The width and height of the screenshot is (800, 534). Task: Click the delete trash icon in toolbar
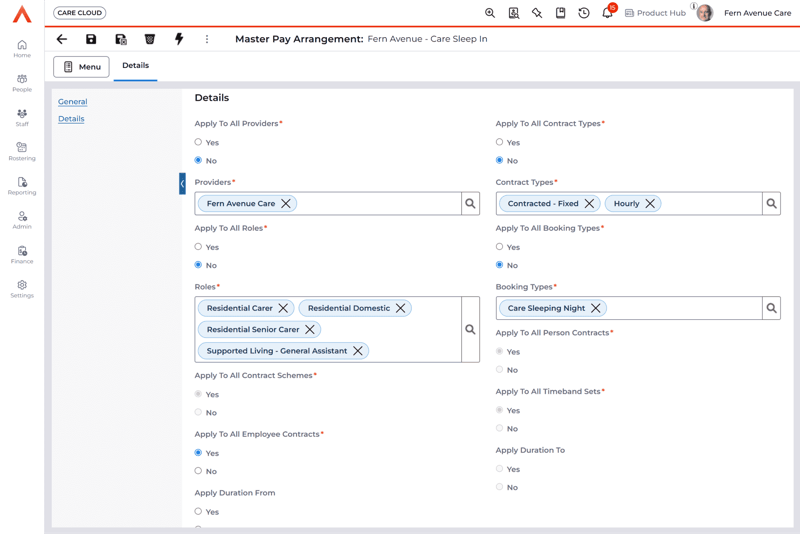pyautogui.click(x=150, y=39)
